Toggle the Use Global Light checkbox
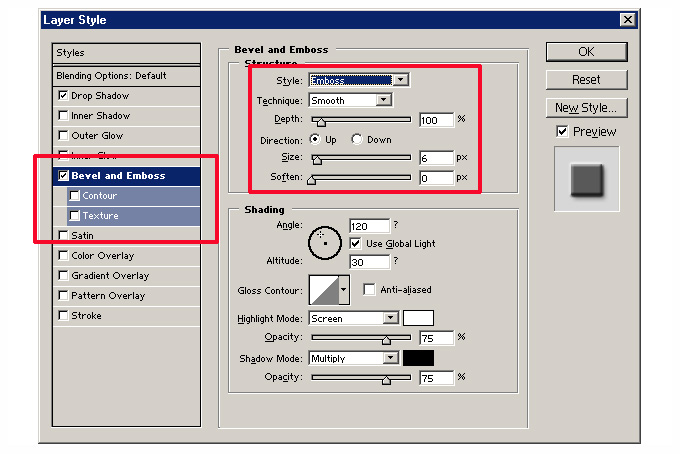The image size is (680, 454). tap(356, 243)
